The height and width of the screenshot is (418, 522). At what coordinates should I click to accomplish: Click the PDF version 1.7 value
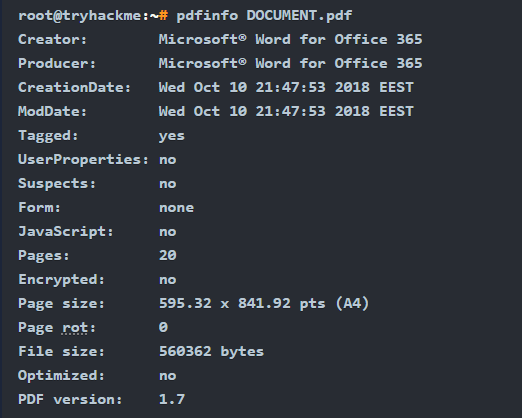172,399
